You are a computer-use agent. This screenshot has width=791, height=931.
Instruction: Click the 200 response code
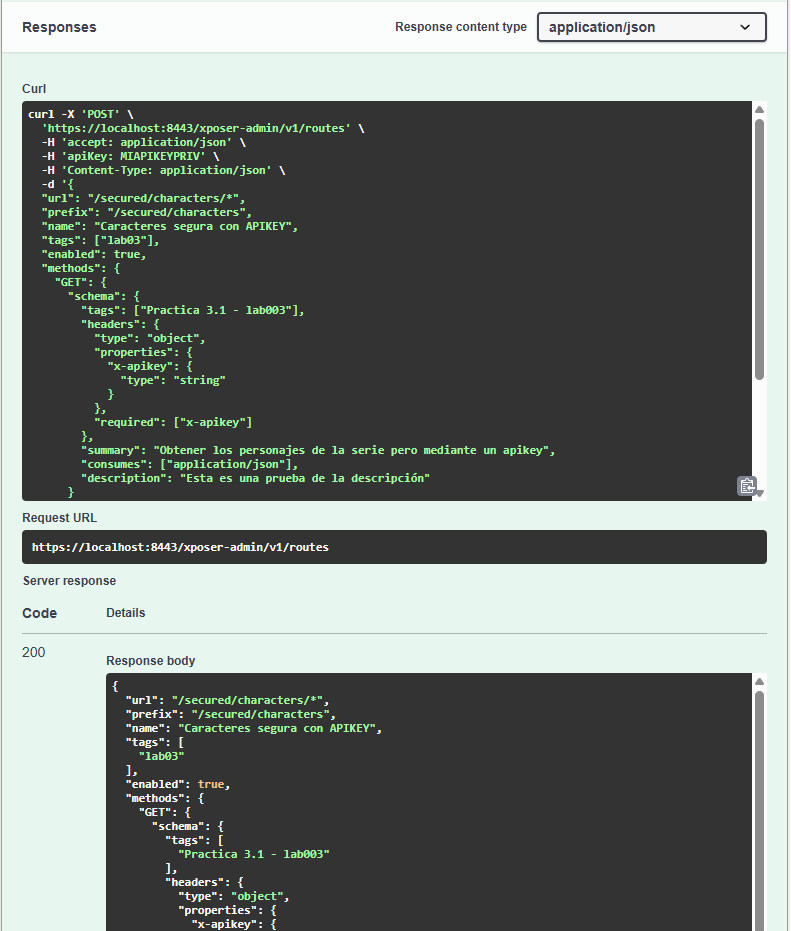coord(34,653)
